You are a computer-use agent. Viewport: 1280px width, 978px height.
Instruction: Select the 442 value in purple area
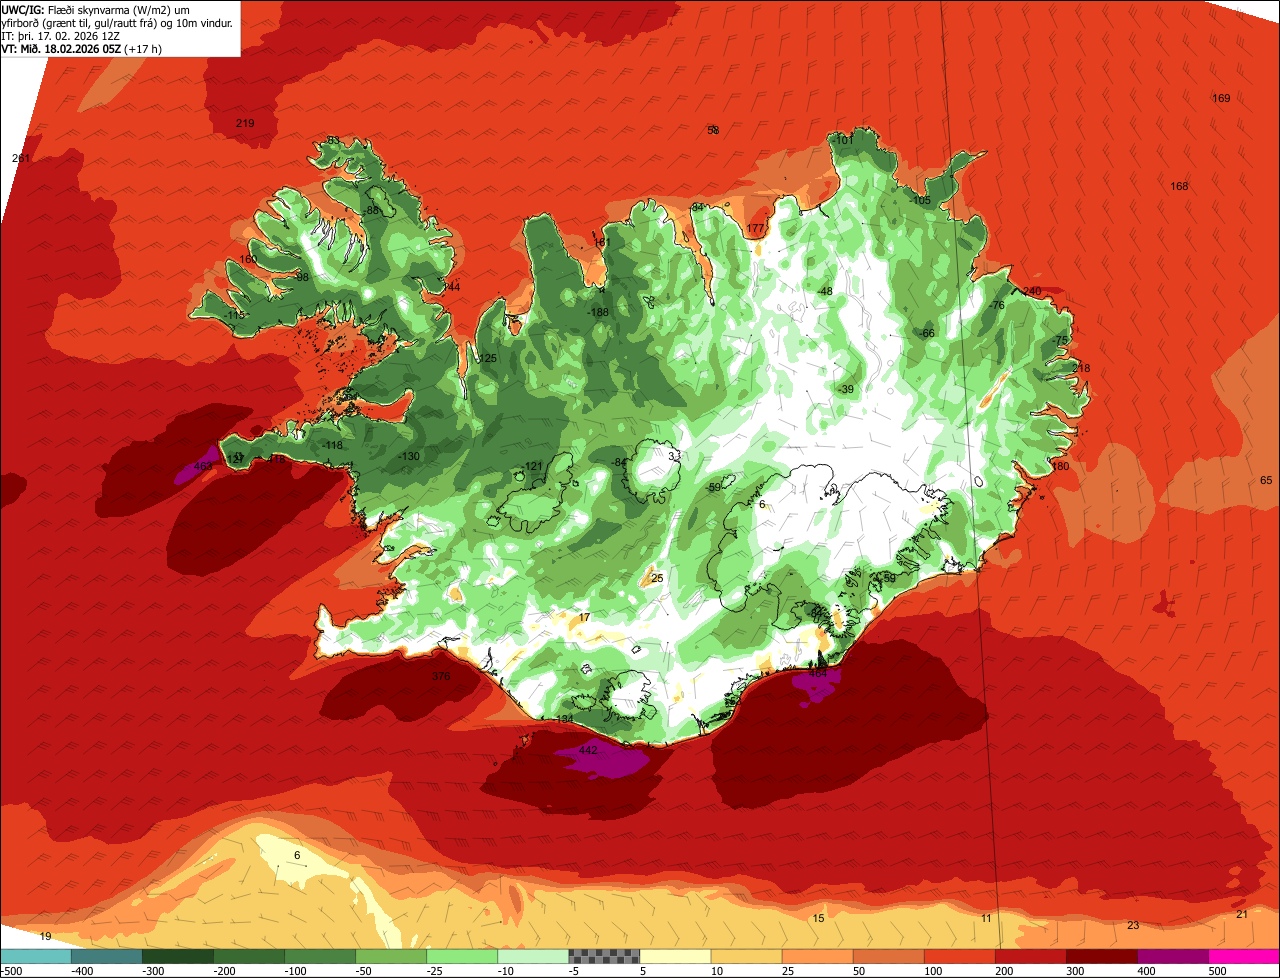[588, 750]
